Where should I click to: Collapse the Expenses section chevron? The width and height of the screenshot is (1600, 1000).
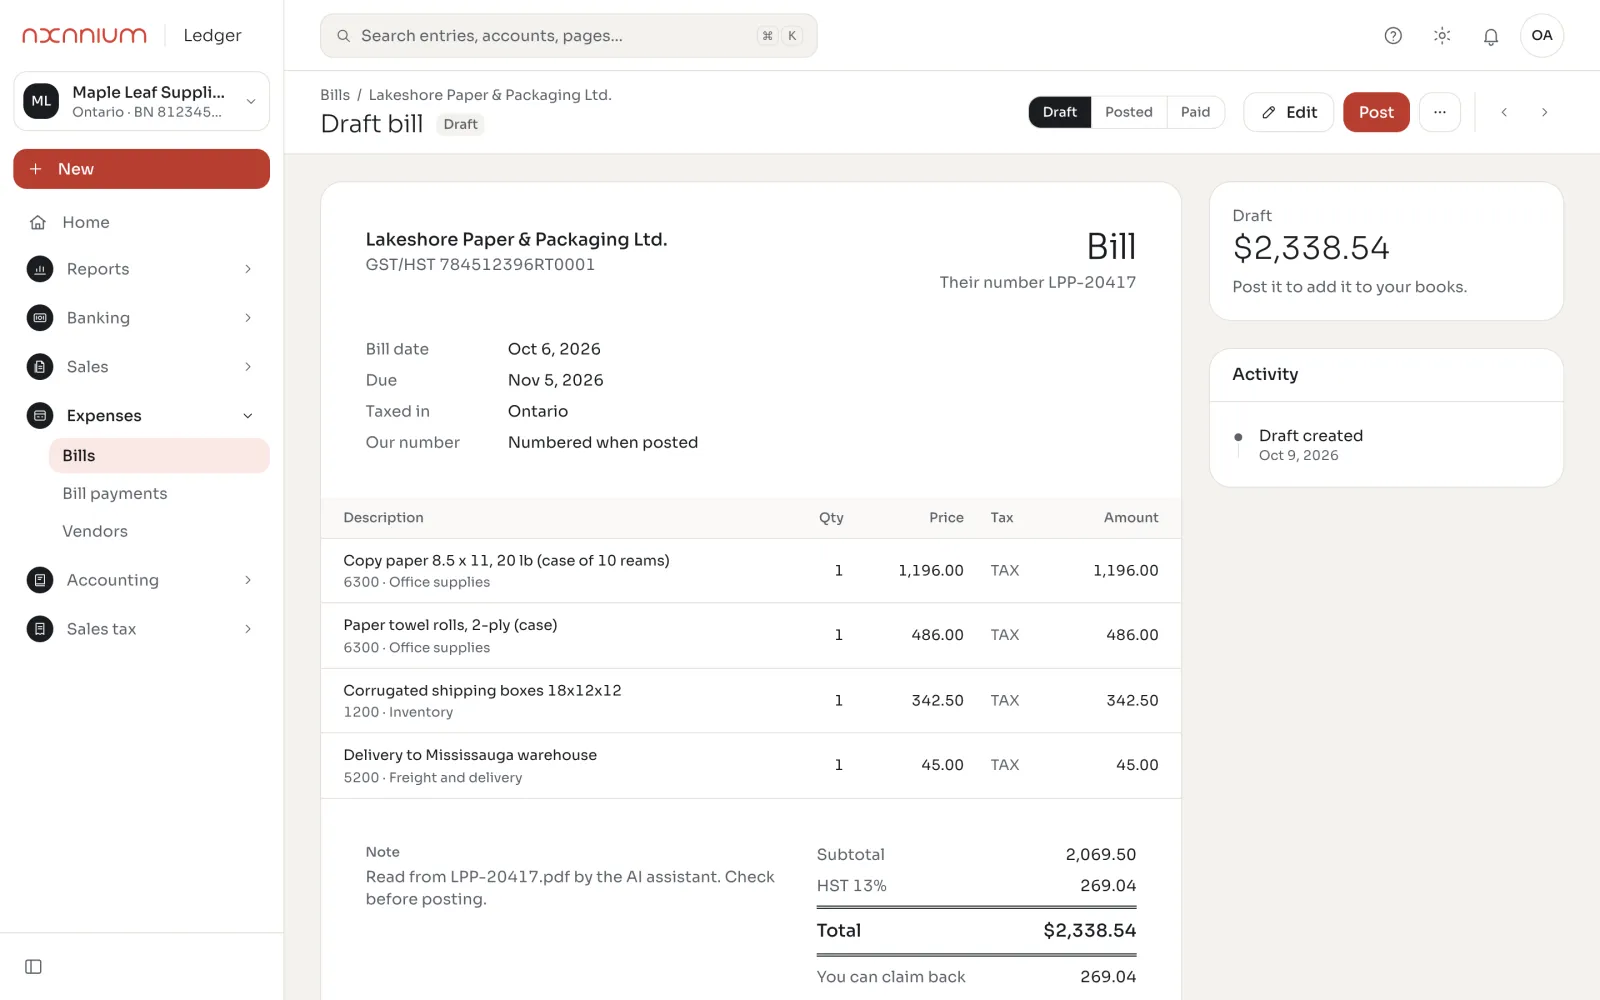tap(248, 416)
